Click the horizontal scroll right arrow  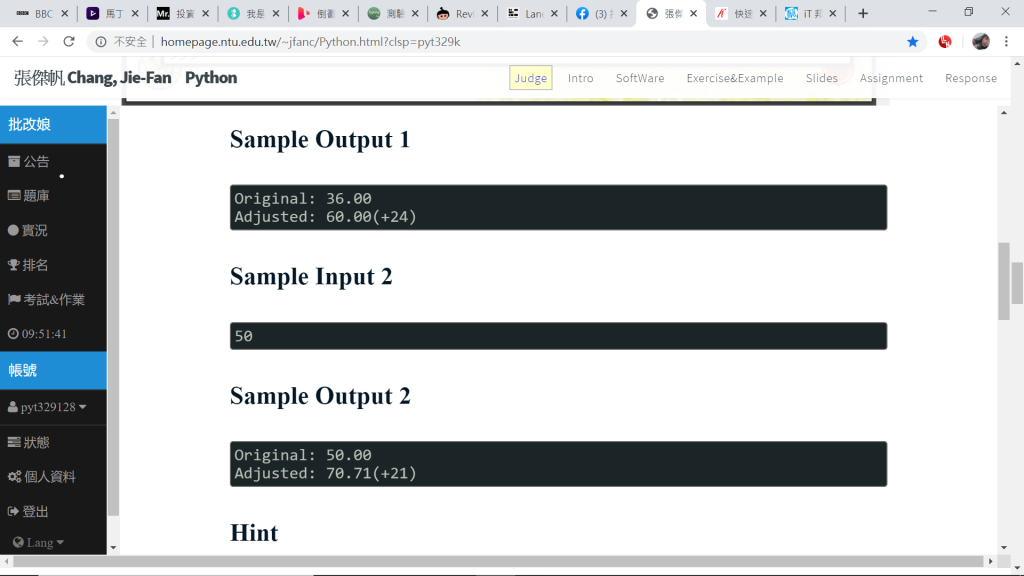(991, 561)
